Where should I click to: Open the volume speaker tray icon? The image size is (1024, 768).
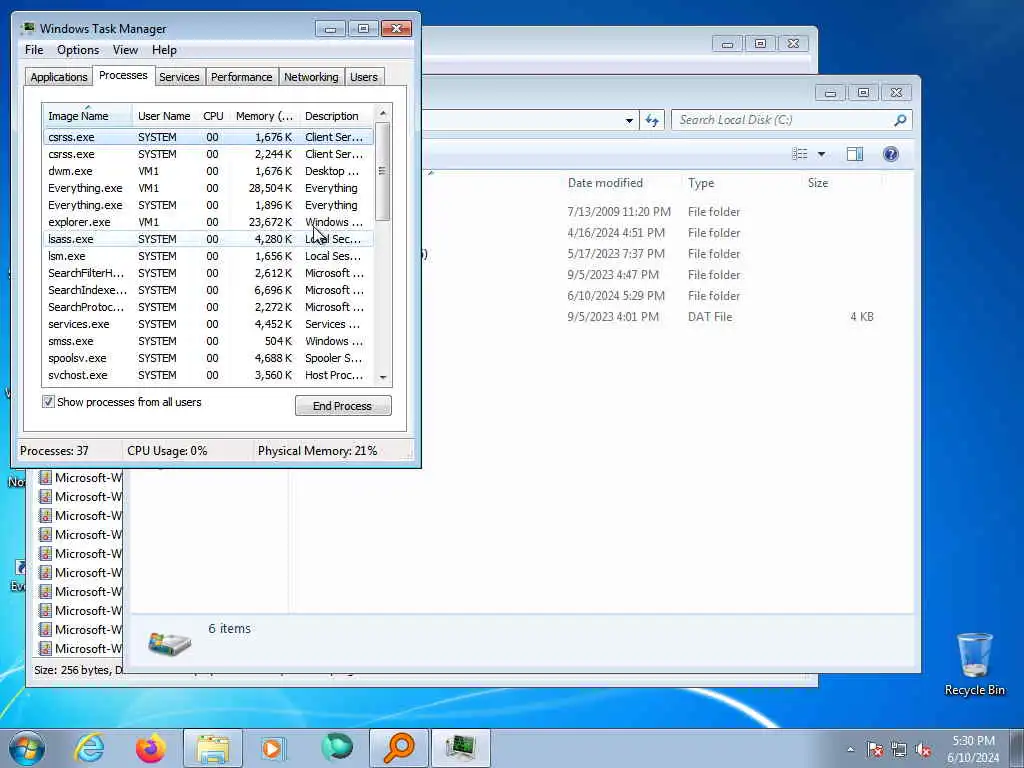(923, 749)
